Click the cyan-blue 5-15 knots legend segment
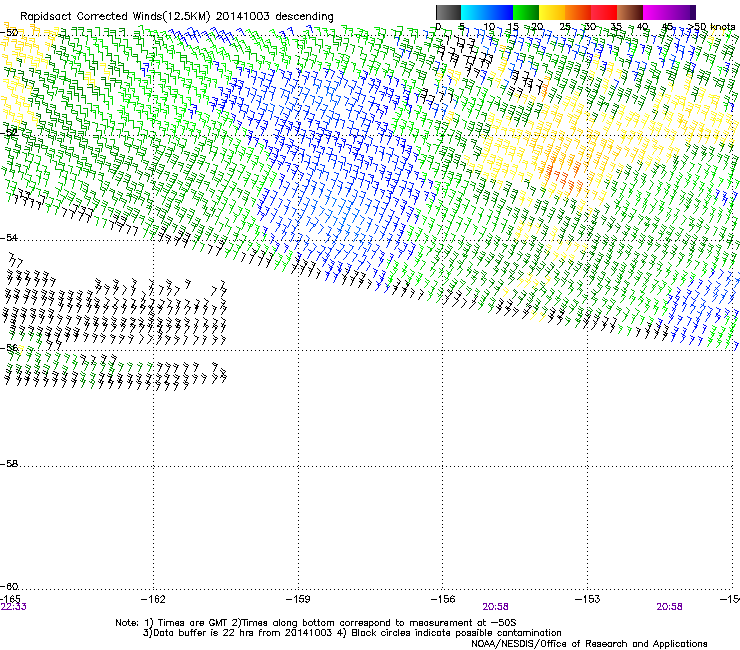Screen dimensions: 740x650 click(x=487, y=12)
